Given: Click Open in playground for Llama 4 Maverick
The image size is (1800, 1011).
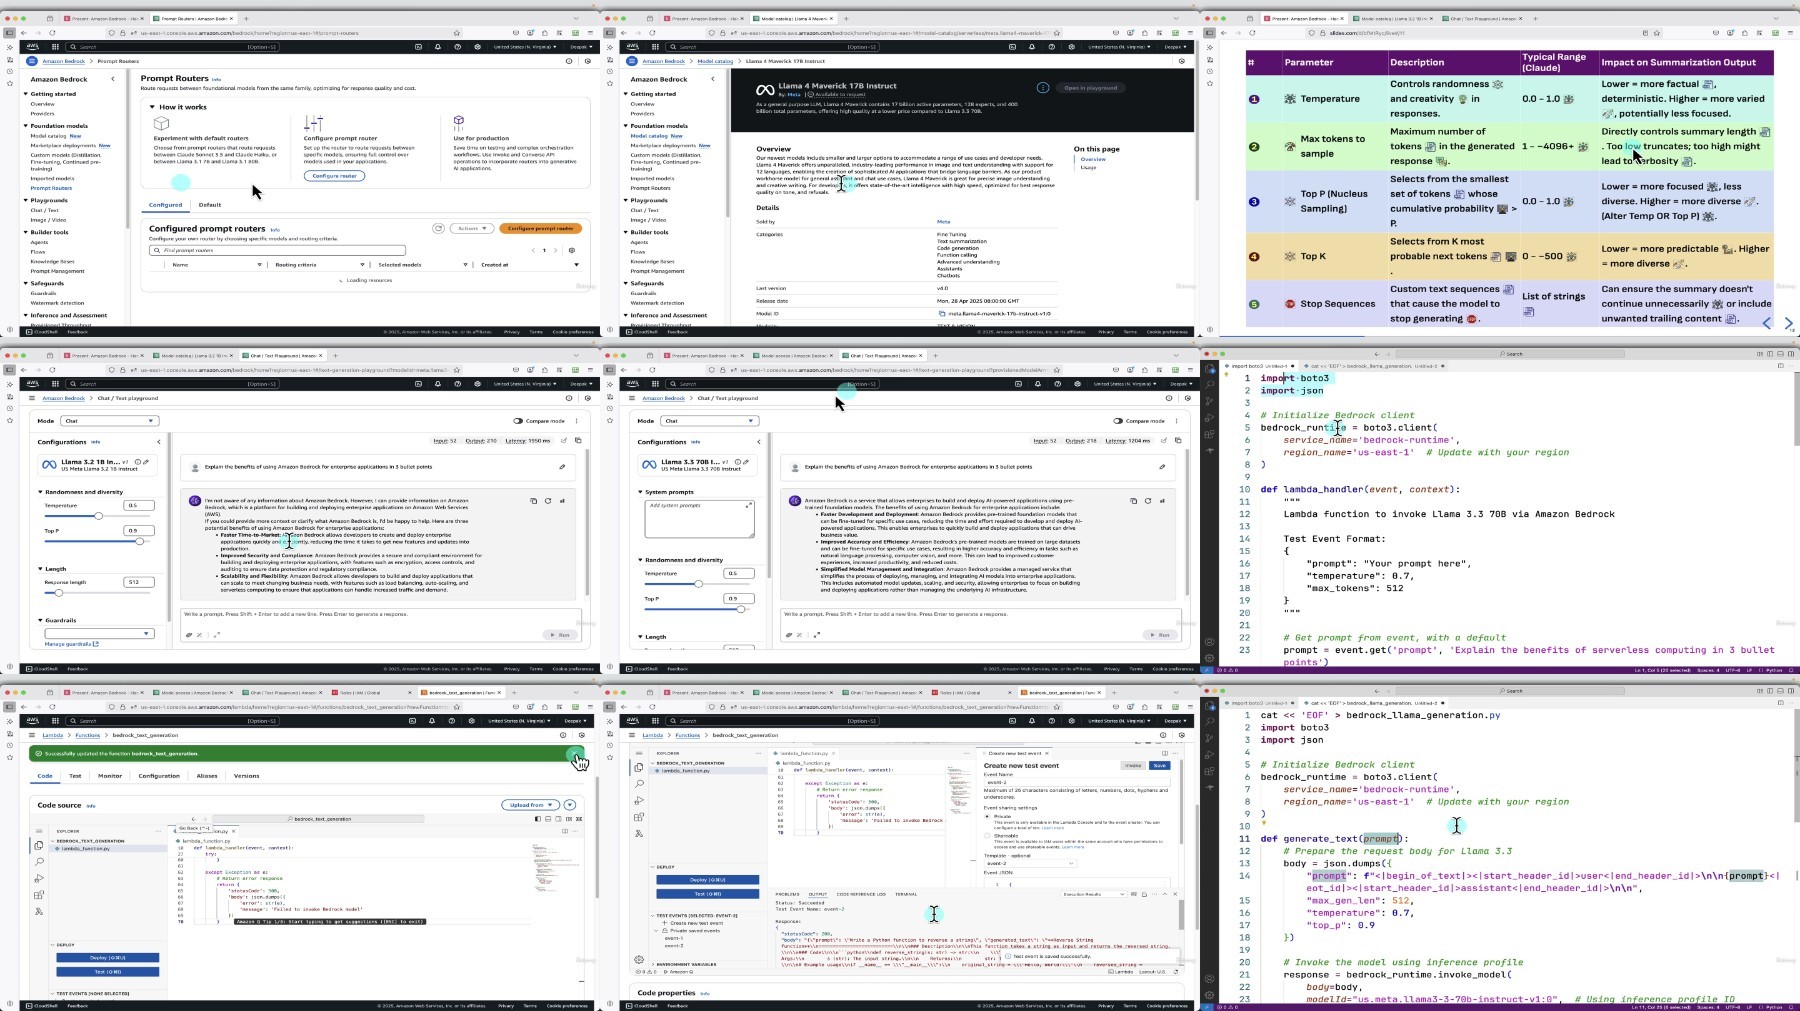Looking at the screenshot, I should [x=1090, y=88].
